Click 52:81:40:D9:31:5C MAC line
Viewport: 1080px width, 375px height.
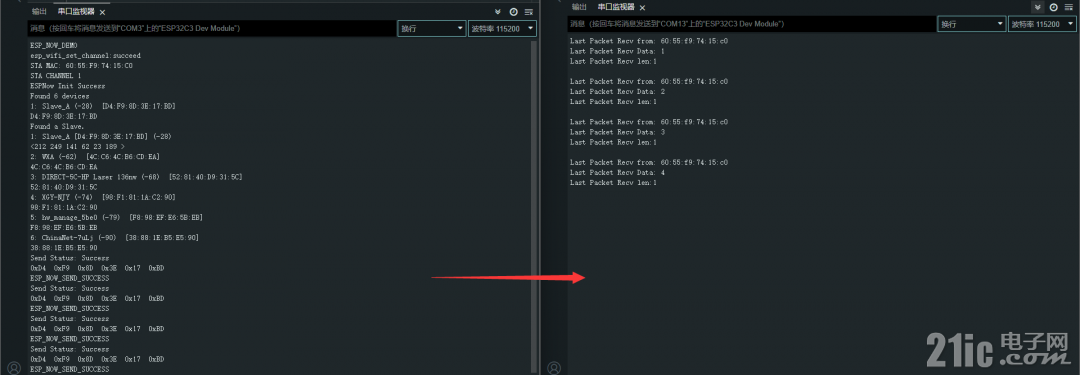tap(63, 188)
